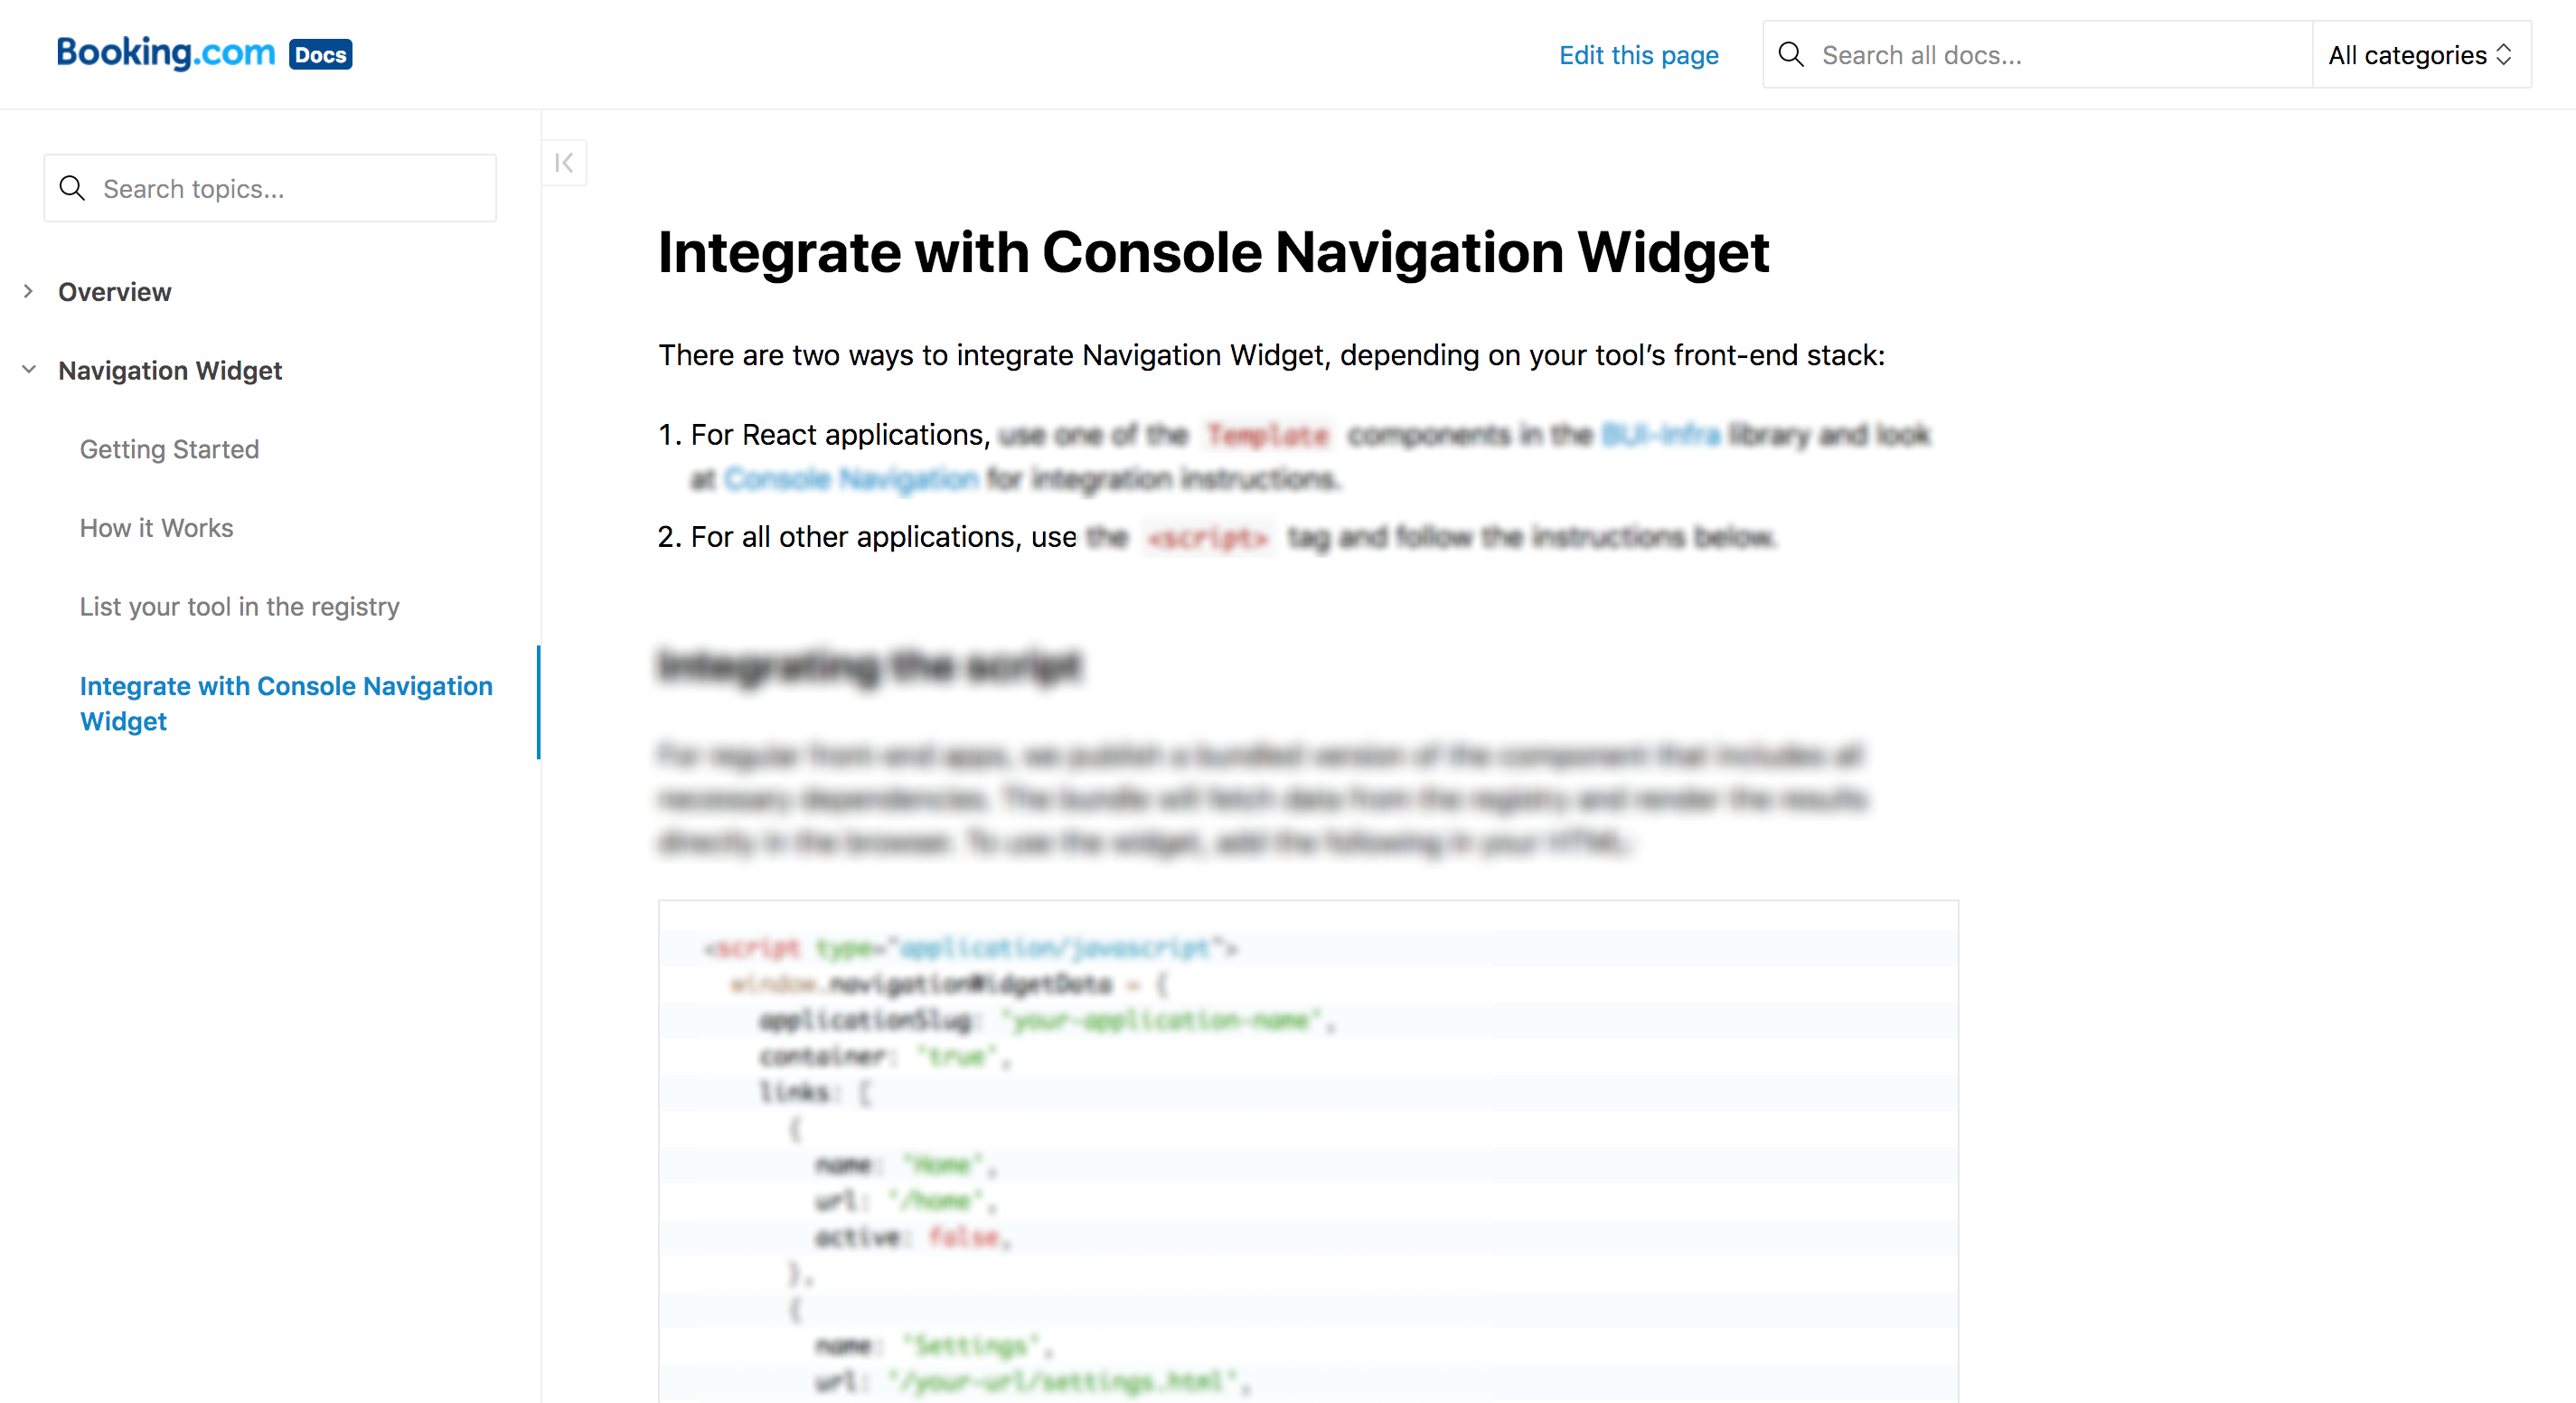Click the sidebar collapse icon above the article

[564, 162]
